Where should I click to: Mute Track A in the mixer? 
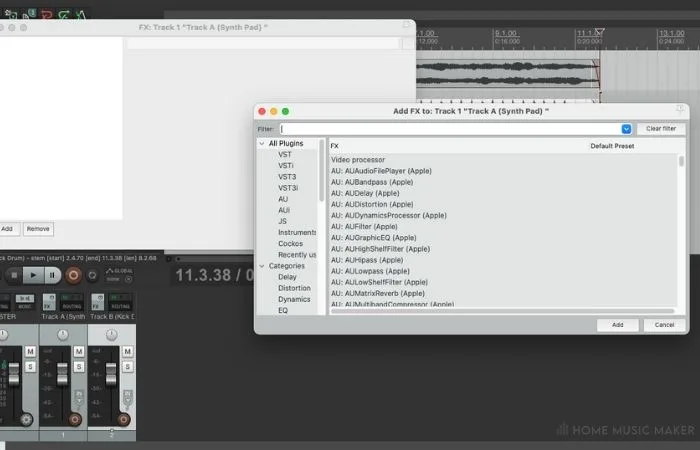79,352
